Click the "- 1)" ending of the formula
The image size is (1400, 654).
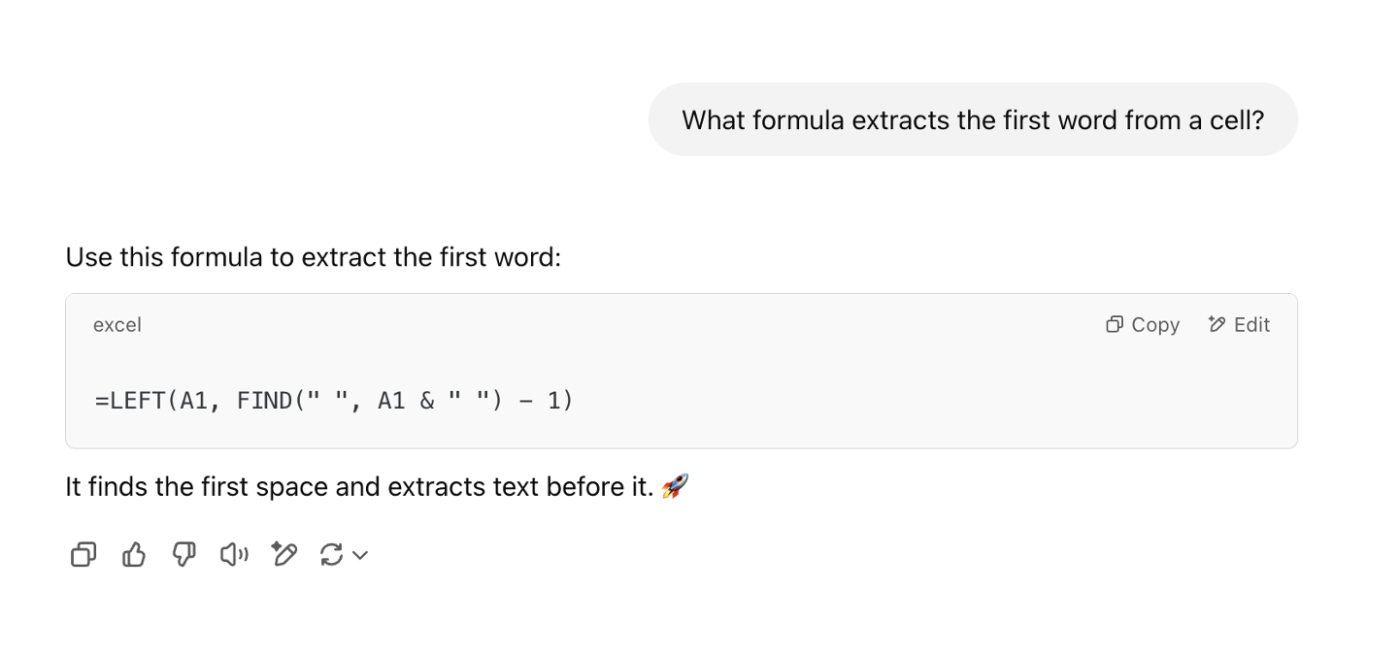(x=547, y=401)
